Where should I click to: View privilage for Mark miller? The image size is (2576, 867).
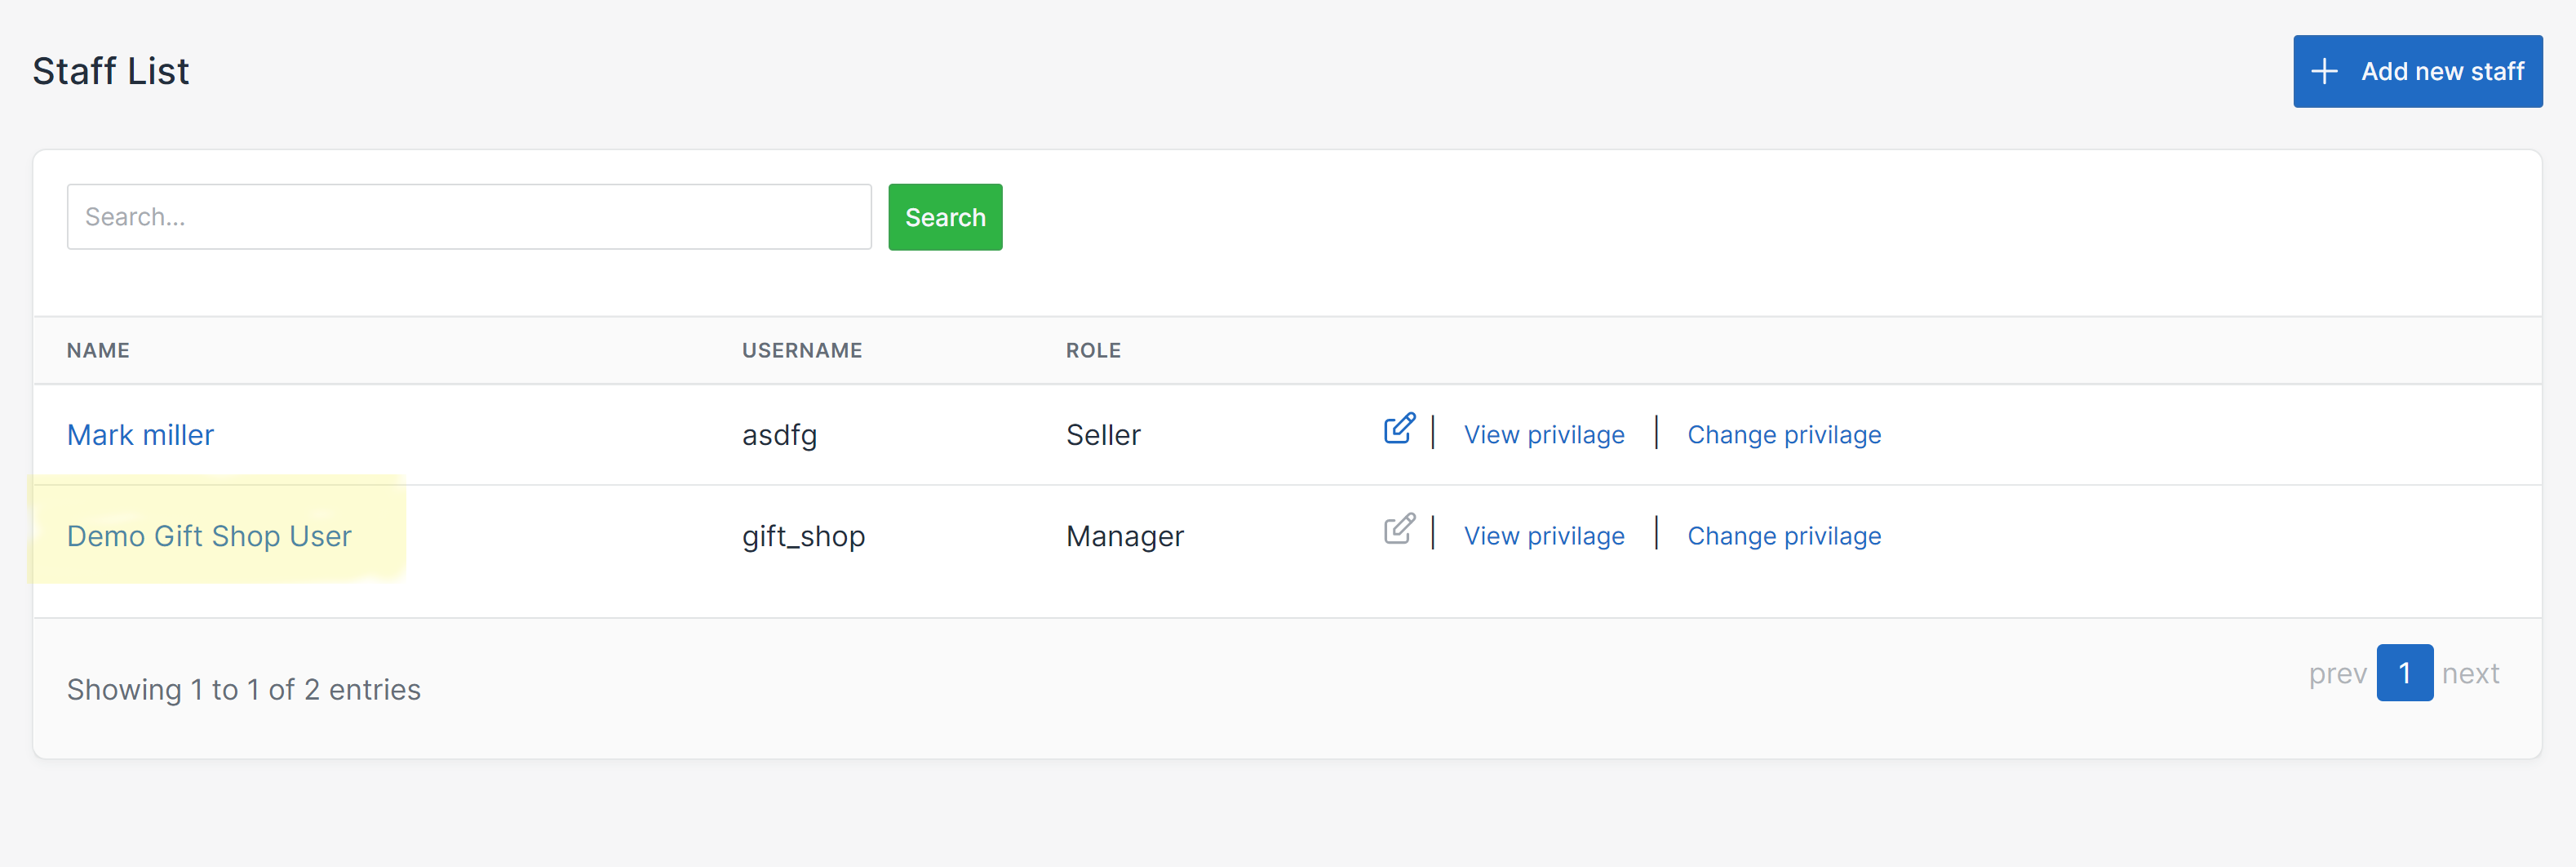click(x=1544, y=434)
